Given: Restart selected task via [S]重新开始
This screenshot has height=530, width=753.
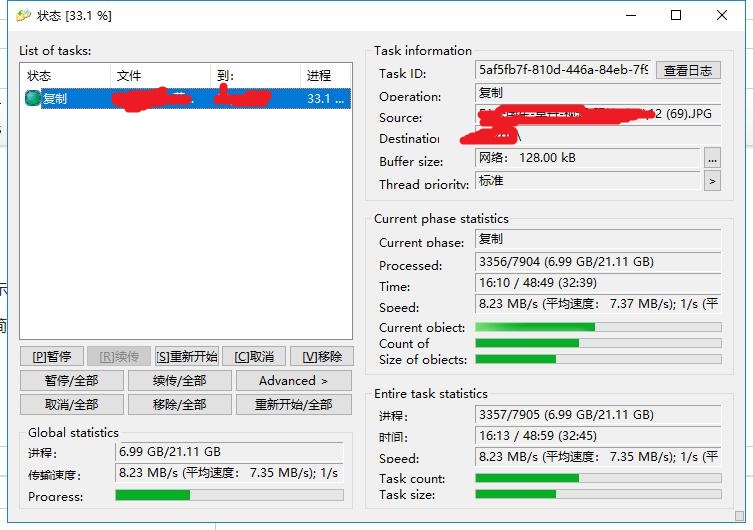Looking at the screenshot, I should [x=186, y=356].
